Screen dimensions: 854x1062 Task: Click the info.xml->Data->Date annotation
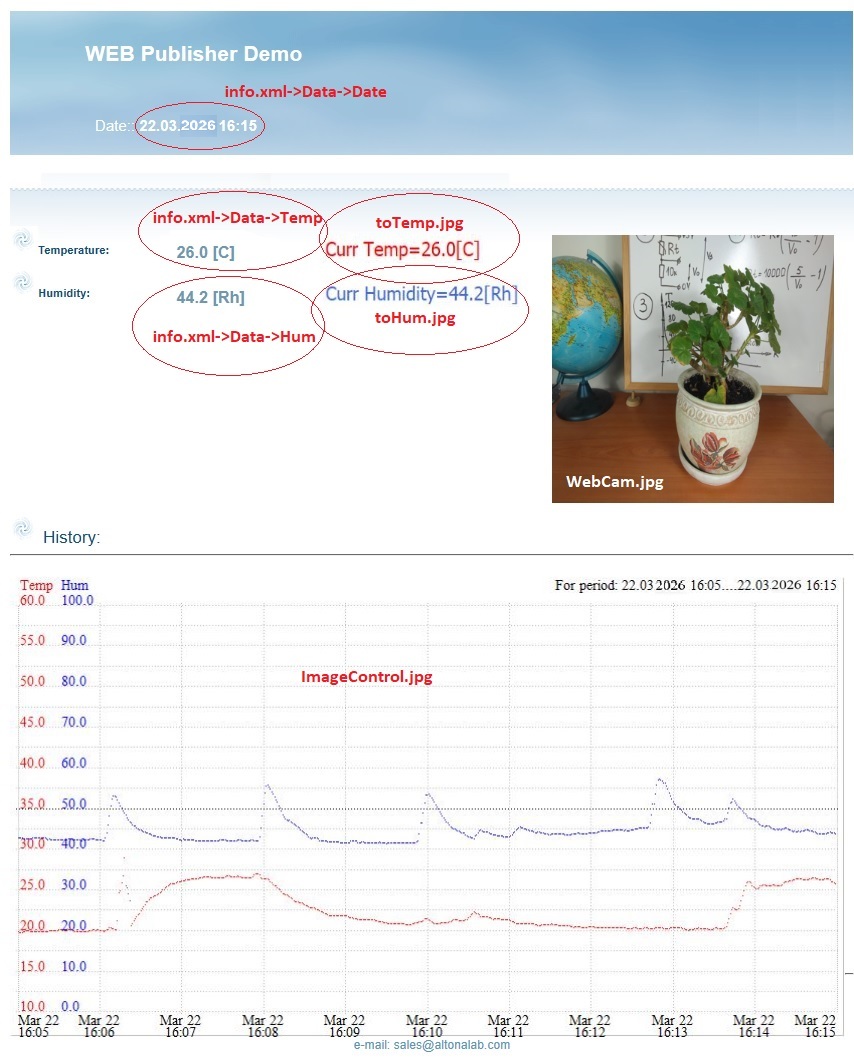click(305, 92)
